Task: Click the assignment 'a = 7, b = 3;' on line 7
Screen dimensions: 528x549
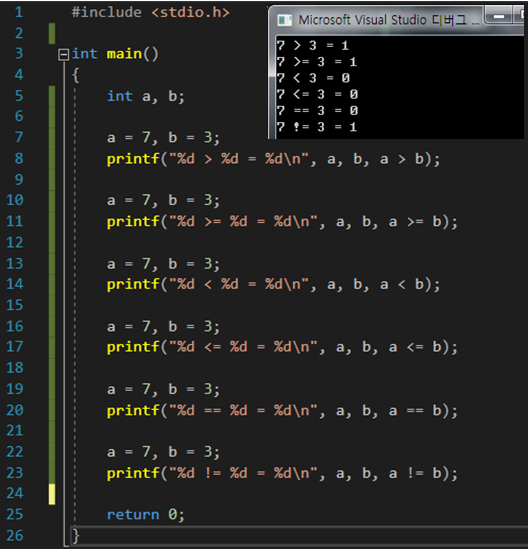Action: click(x=163, y=138)
